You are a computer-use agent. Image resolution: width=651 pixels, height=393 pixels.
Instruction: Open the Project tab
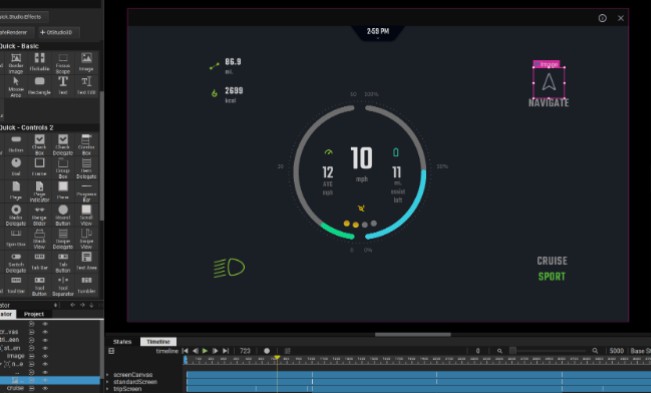point(34,314)
